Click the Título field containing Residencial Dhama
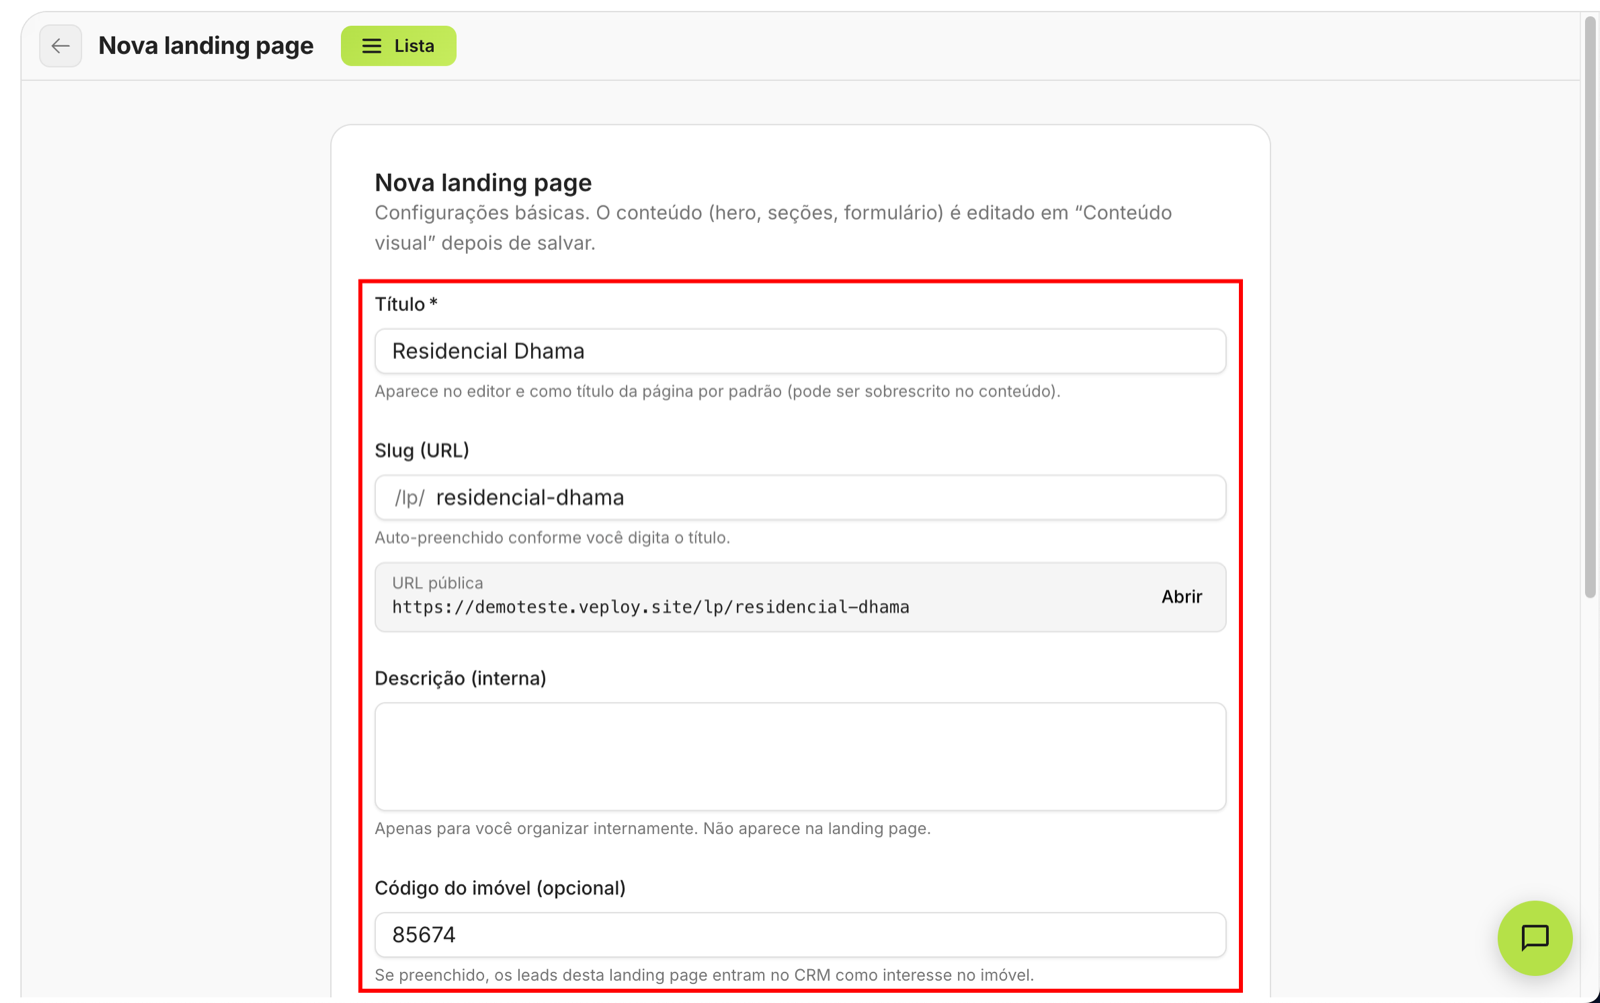This screenshot has width=1600, height=1003. pyautogui.click(x=800, y=351)
